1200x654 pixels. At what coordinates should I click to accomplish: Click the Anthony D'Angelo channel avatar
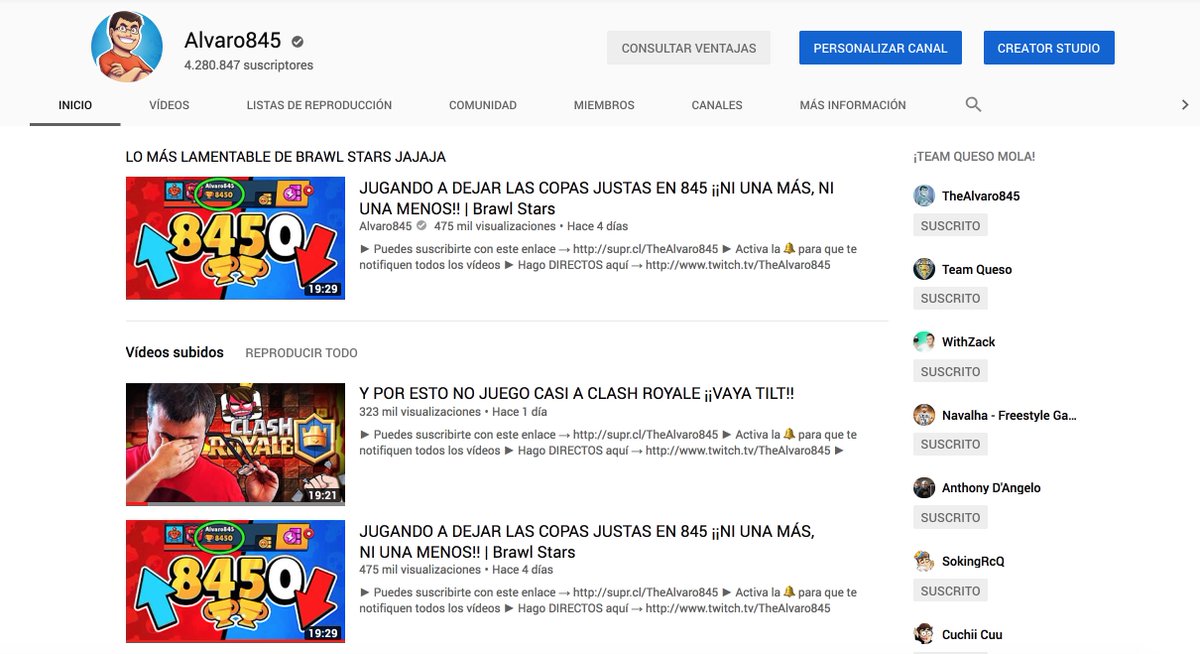tap(924, 488)
